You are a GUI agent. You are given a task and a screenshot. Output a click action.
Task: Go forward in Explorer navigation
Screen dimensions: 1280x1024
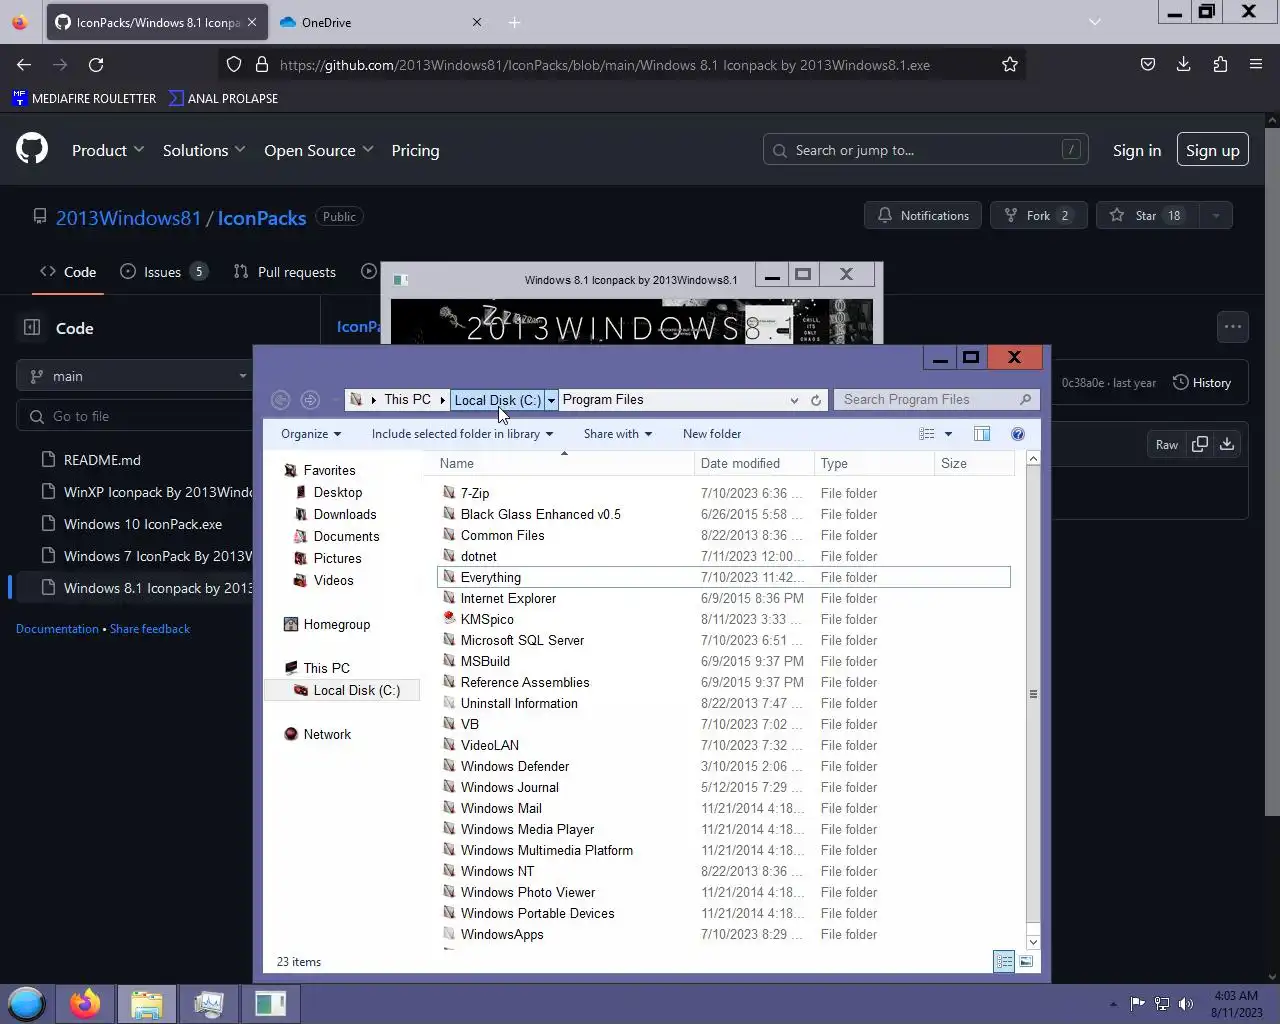310,400
